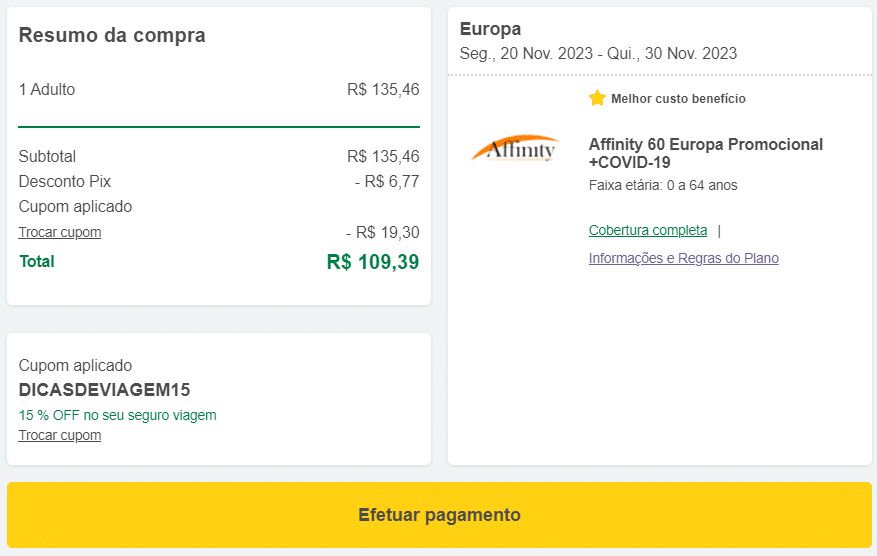Click the Resumo da compra heading
877x556 pixels.
112,35
